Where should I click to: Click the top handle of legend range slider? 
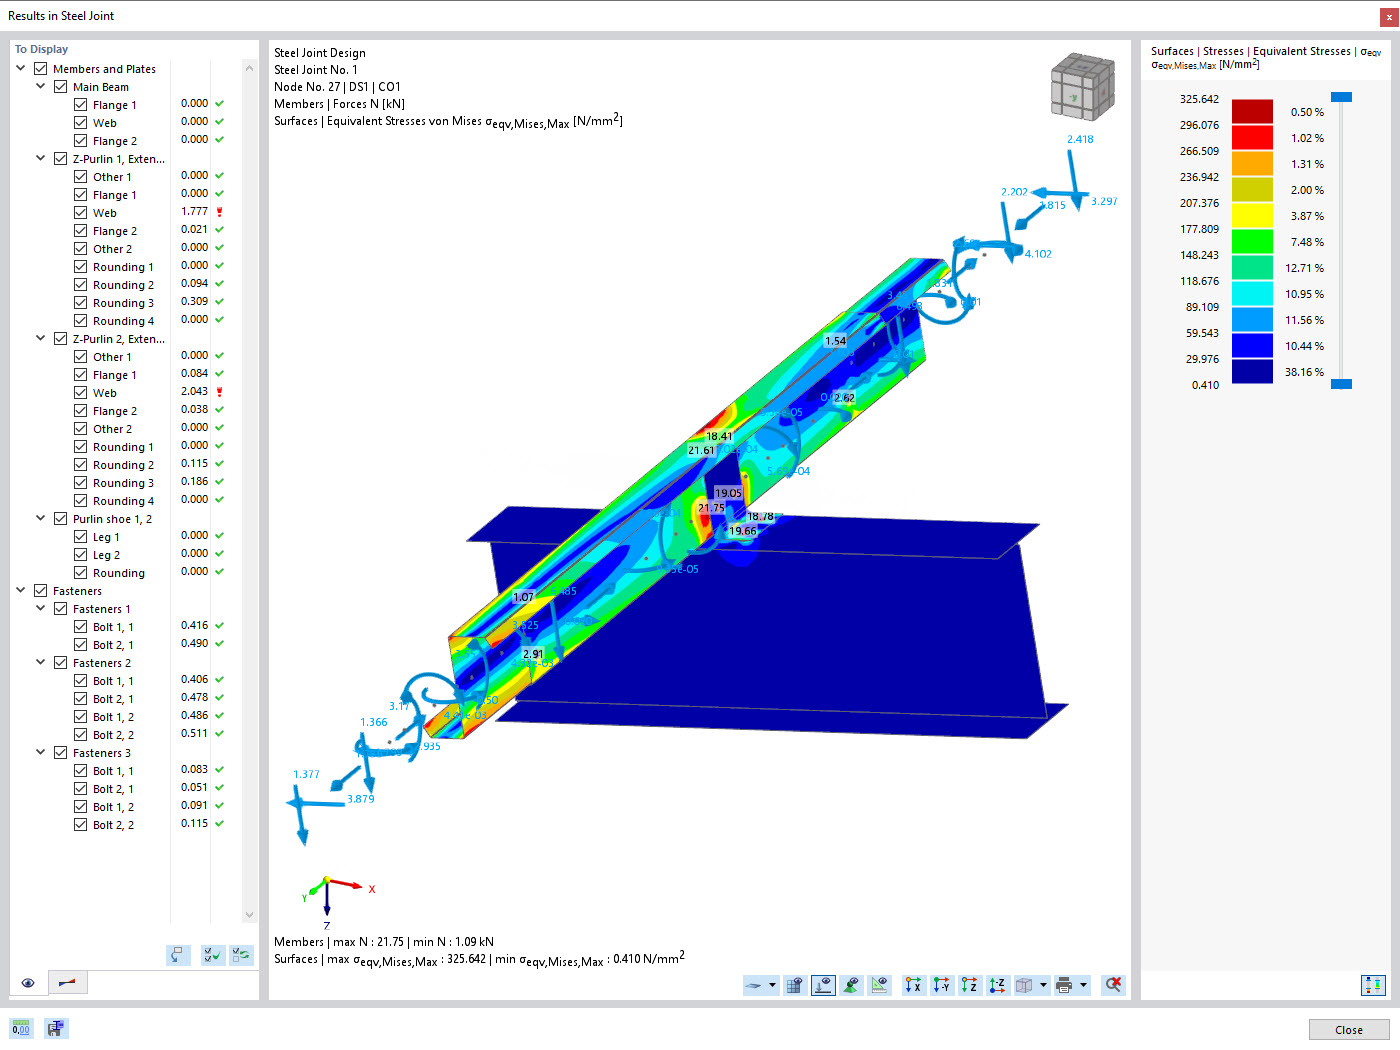click(x=1342, y=97)
